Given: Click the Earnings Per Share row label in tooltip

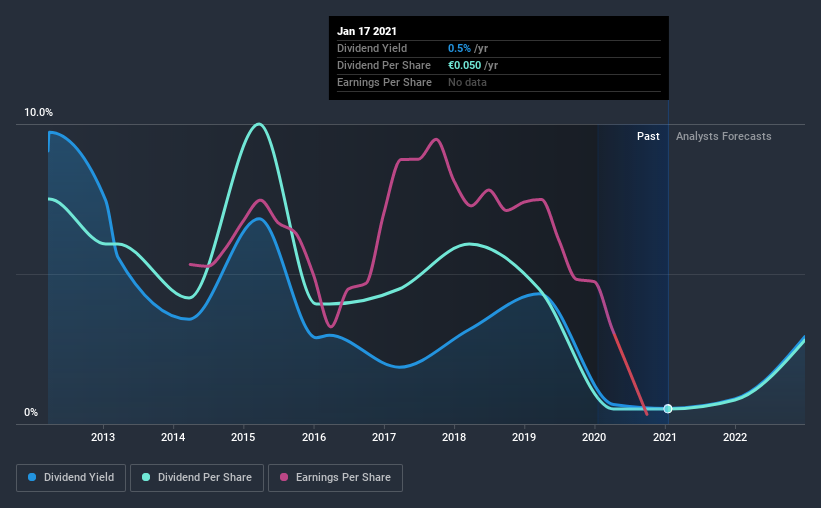Looking at the screenshot, I should [384, 82].
